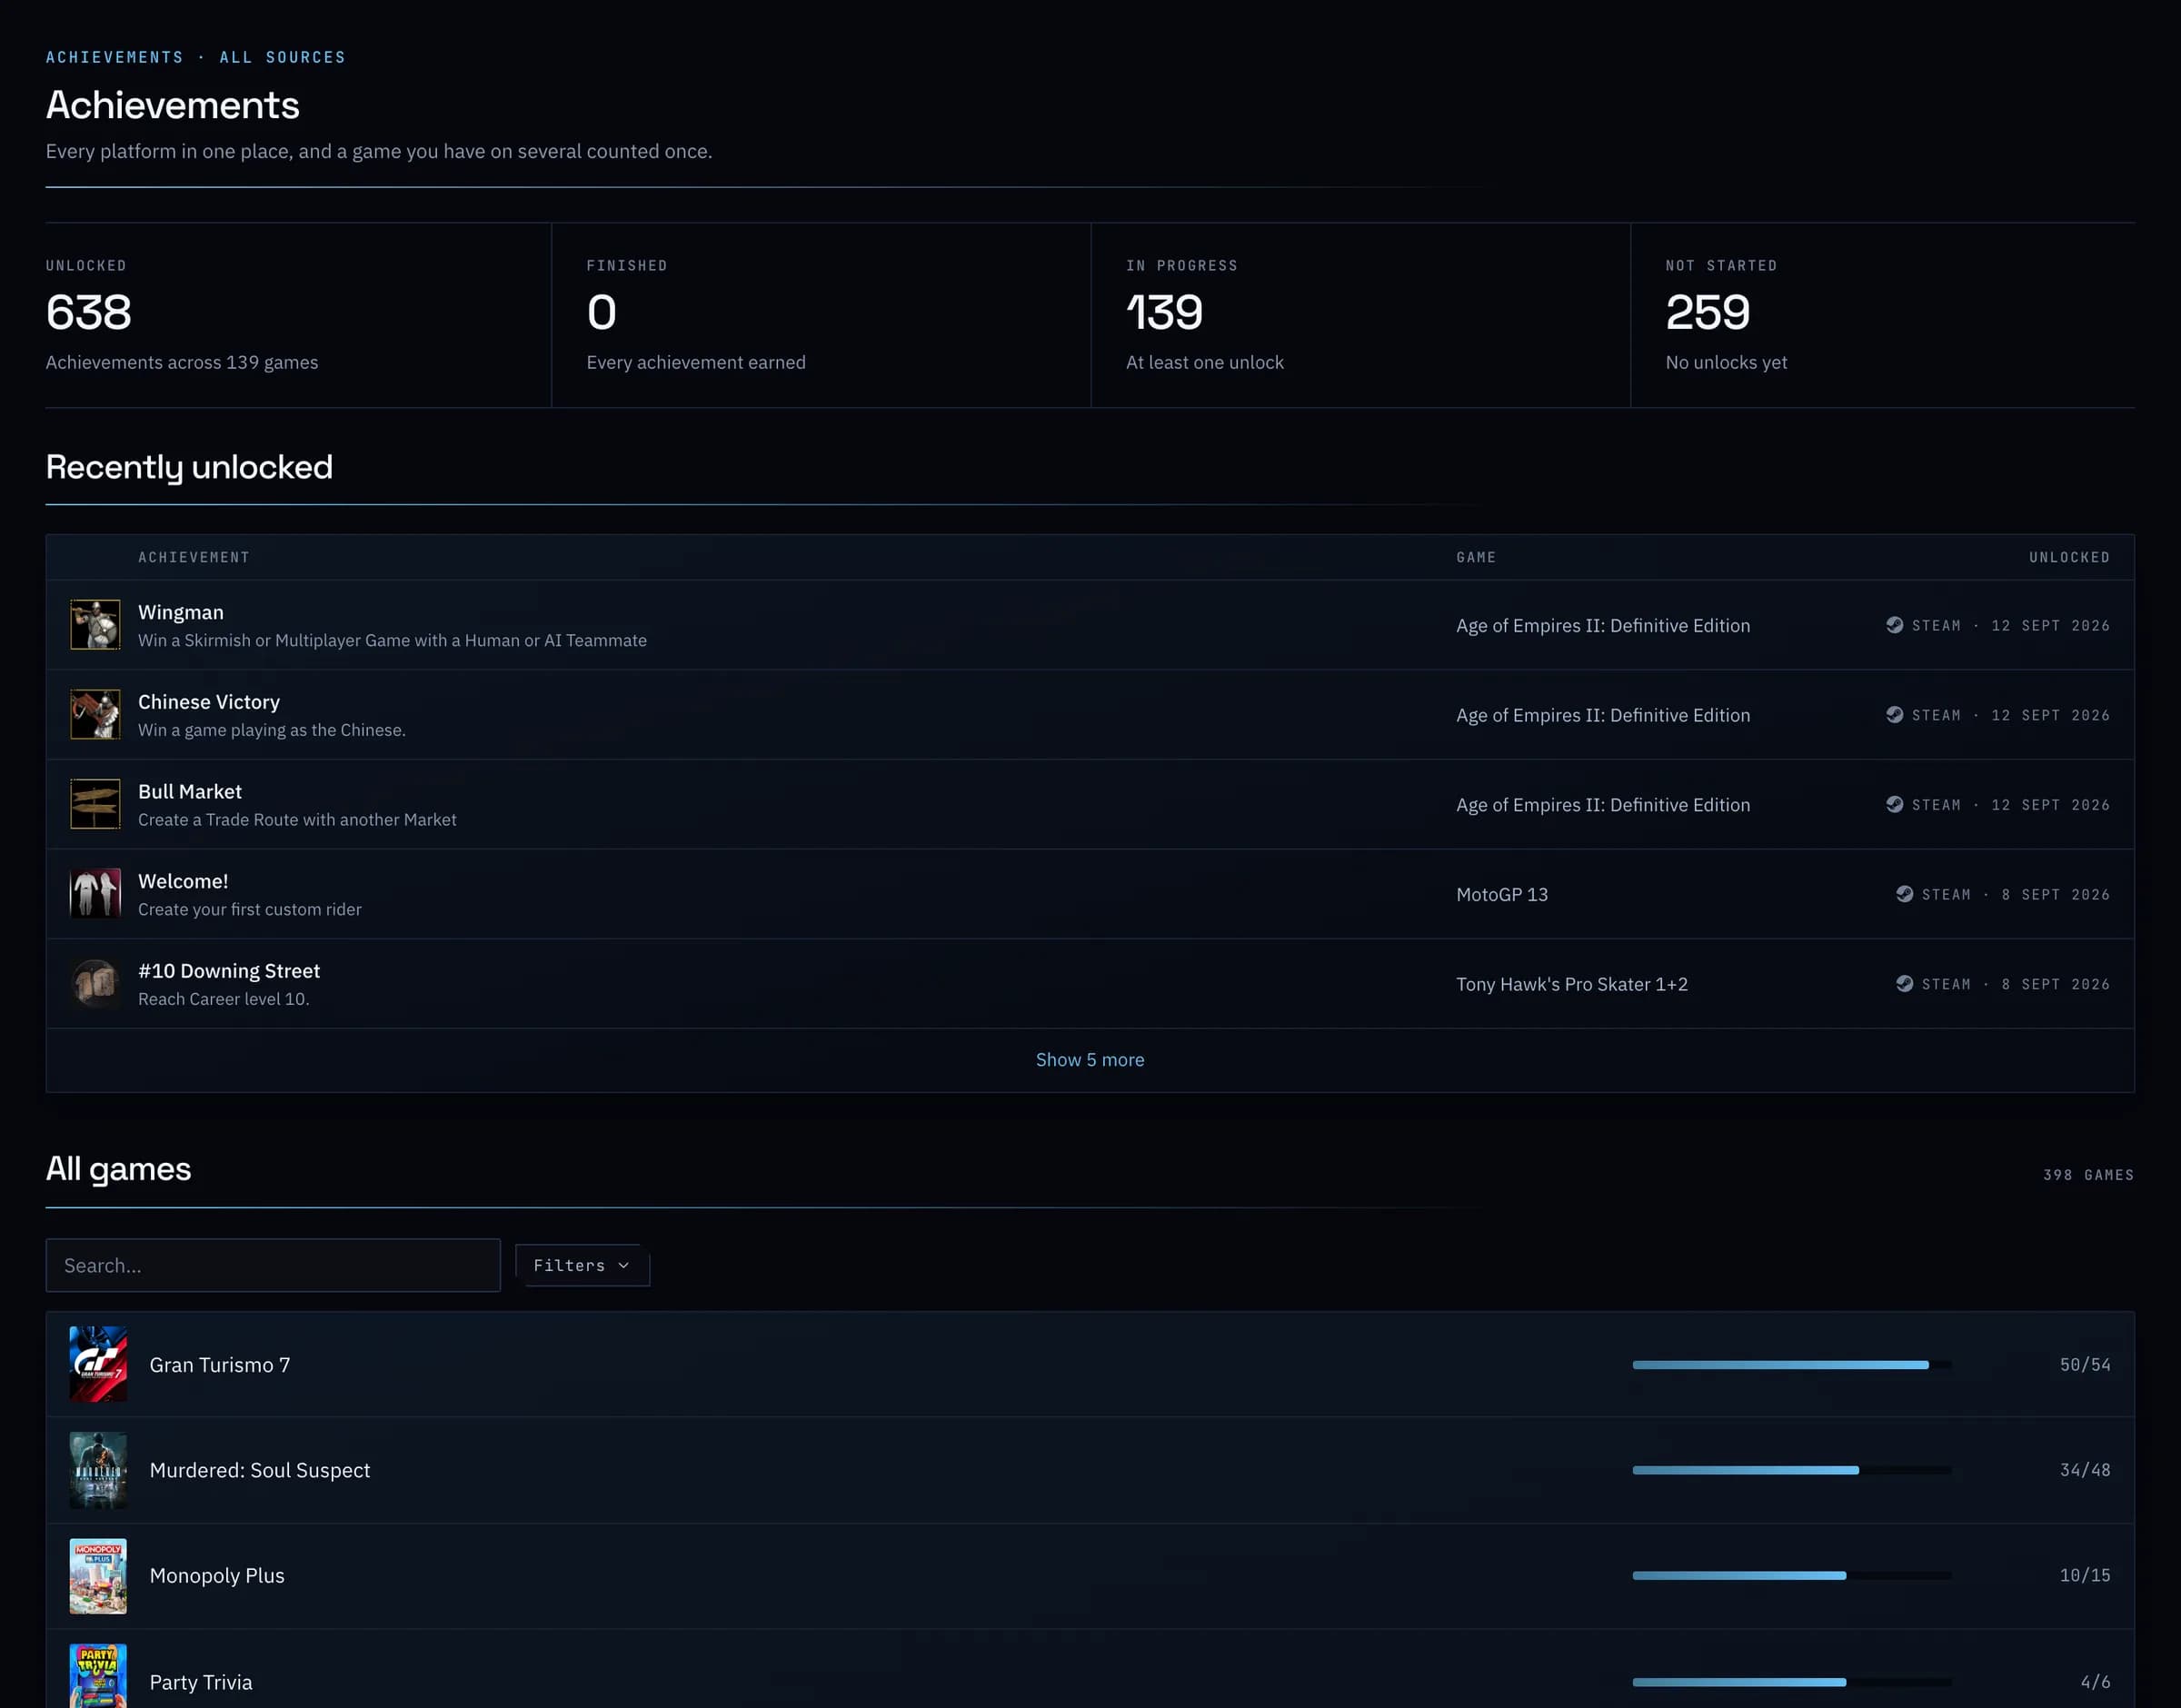Click the Search games input field
The image size is (2181, 1708).
[x=273, y=1265]
